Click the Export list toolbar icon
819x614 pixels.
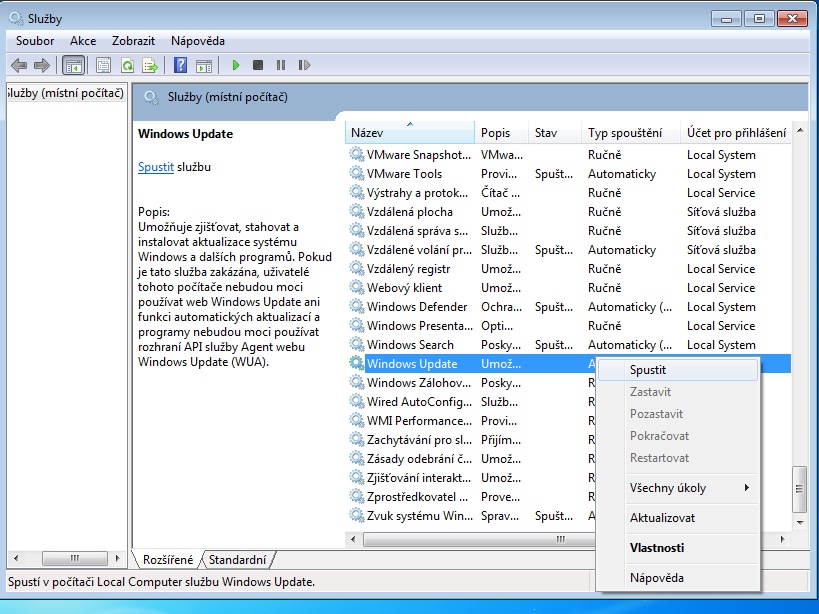150,65
